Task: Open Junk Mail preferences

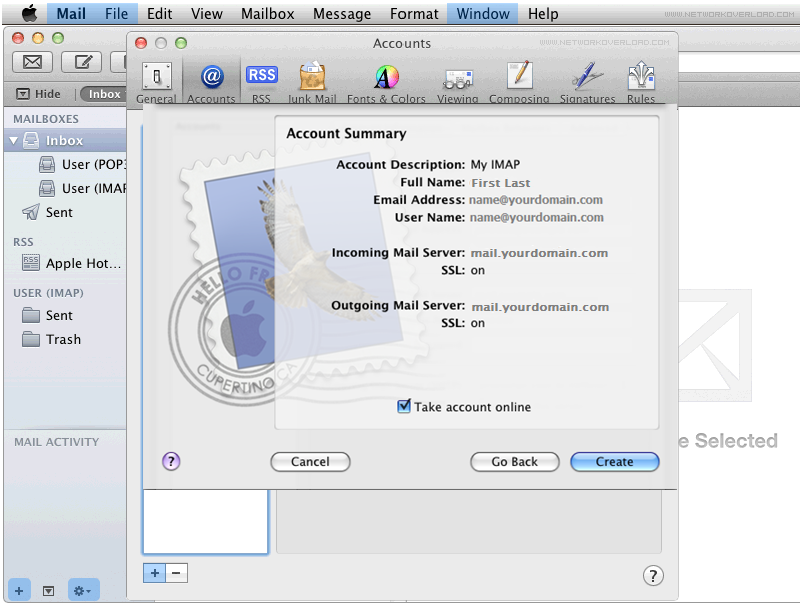Action: pyautogui.click(x=312, y=83)
